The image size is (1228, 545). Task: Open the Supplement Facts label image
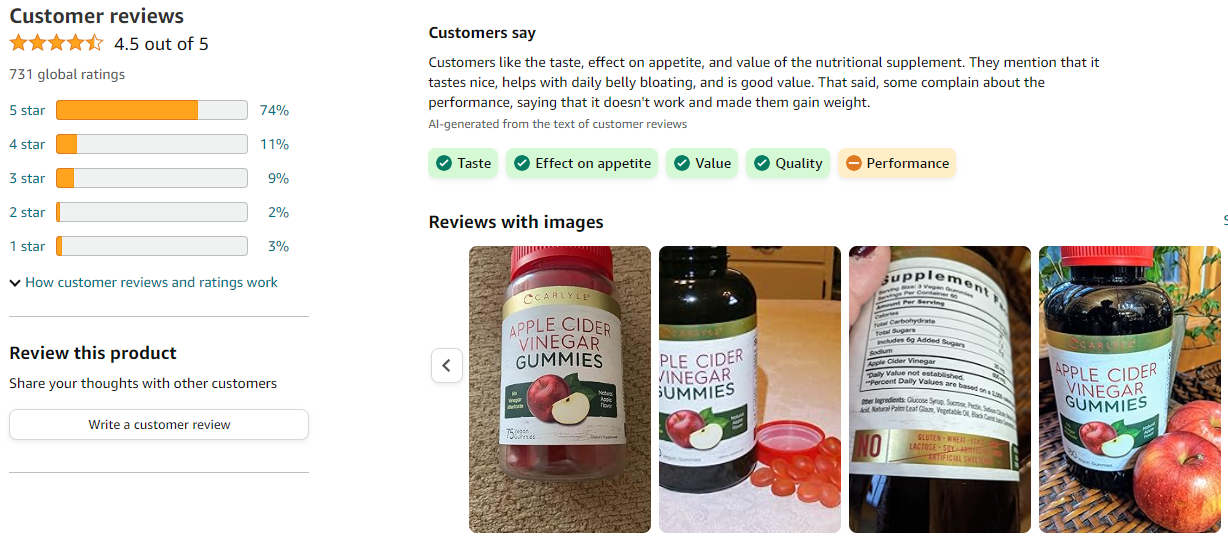coord(940,389)
